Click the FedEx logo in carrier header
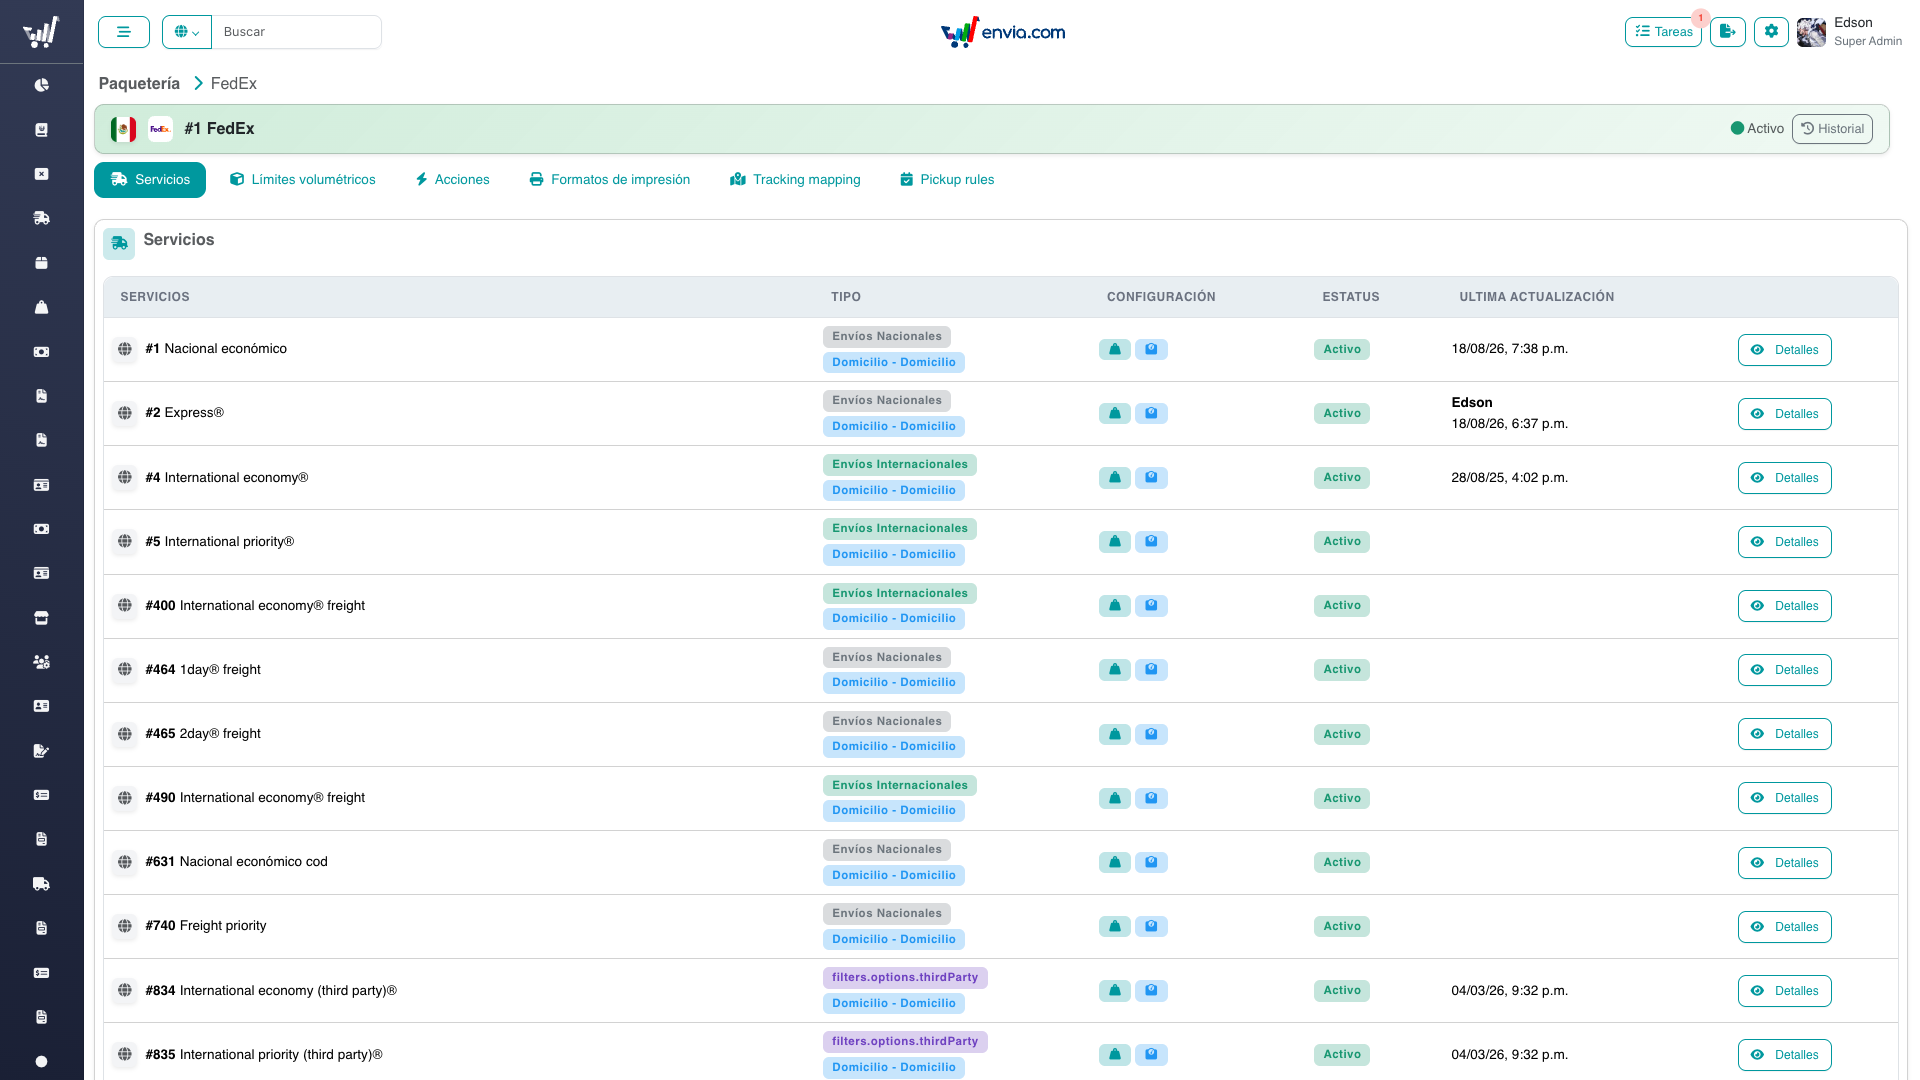Image resolution: width=1920 pixels, height=1080 pixels. tap(160, 129)
